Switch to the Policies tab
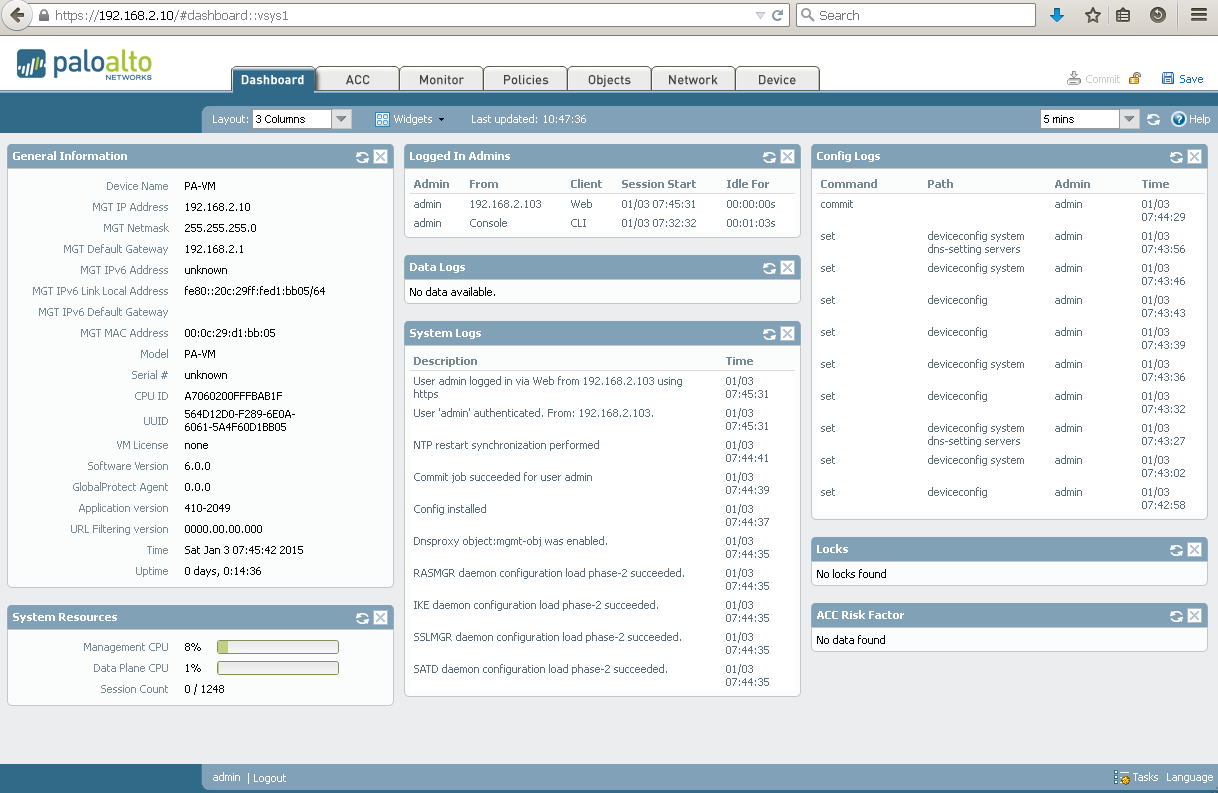 tap(526, 80)
